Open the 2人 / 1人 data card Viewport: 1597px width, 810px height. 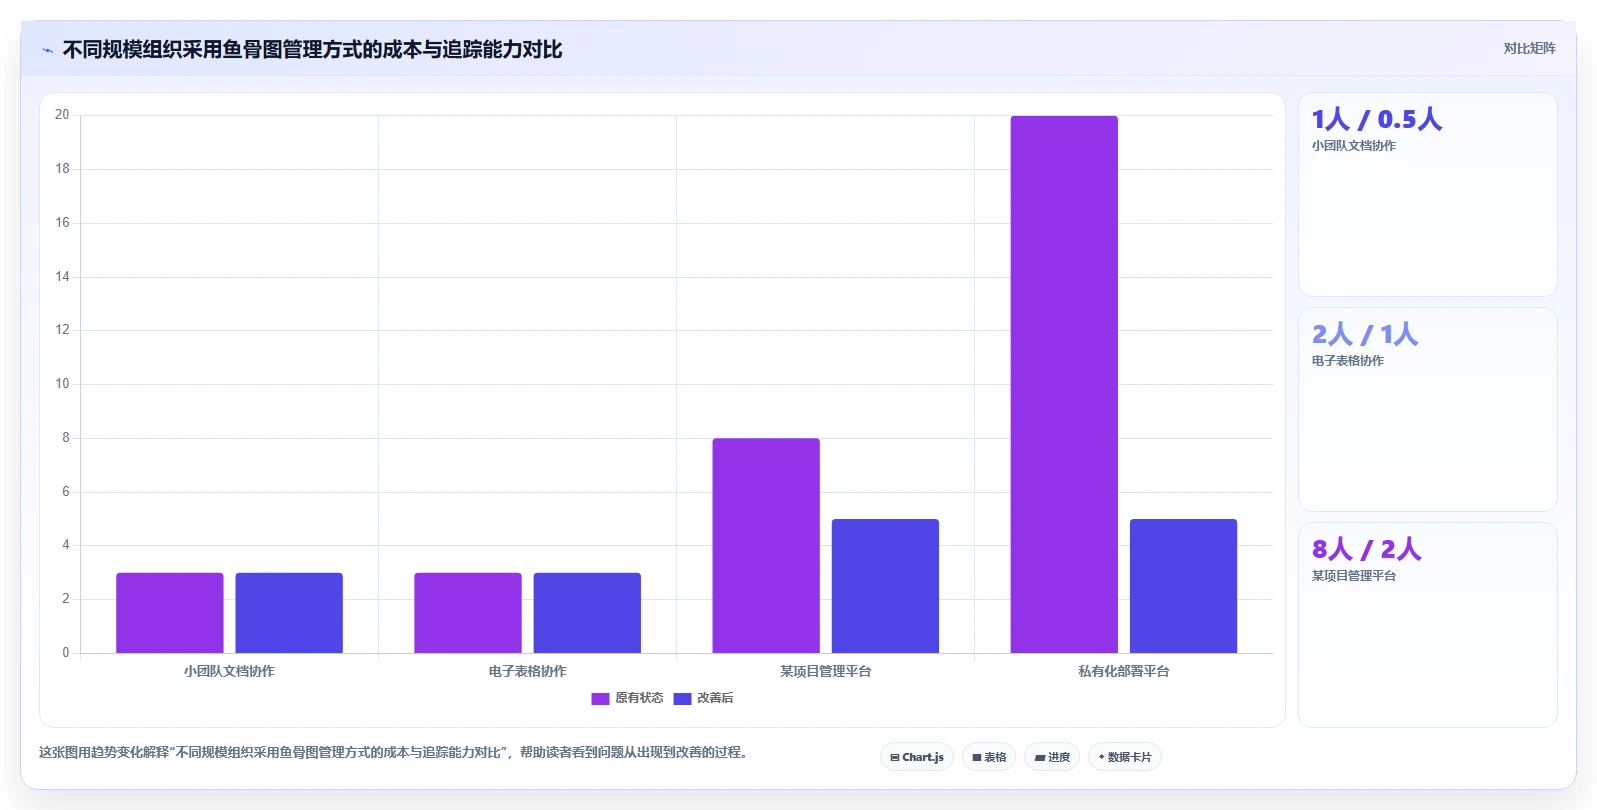1427,410
